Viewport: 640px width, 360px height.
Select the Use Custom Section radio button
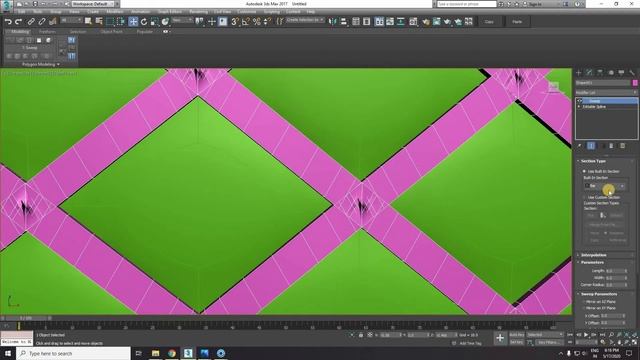[x=584, y=198]
